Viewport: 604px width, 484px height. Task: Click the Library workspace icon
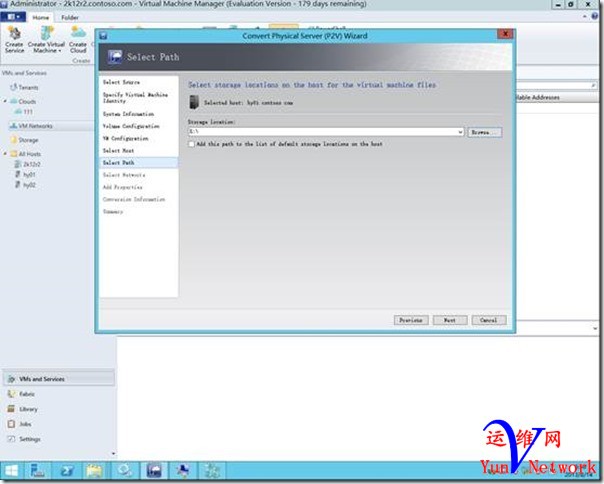(x=12, y=409)
